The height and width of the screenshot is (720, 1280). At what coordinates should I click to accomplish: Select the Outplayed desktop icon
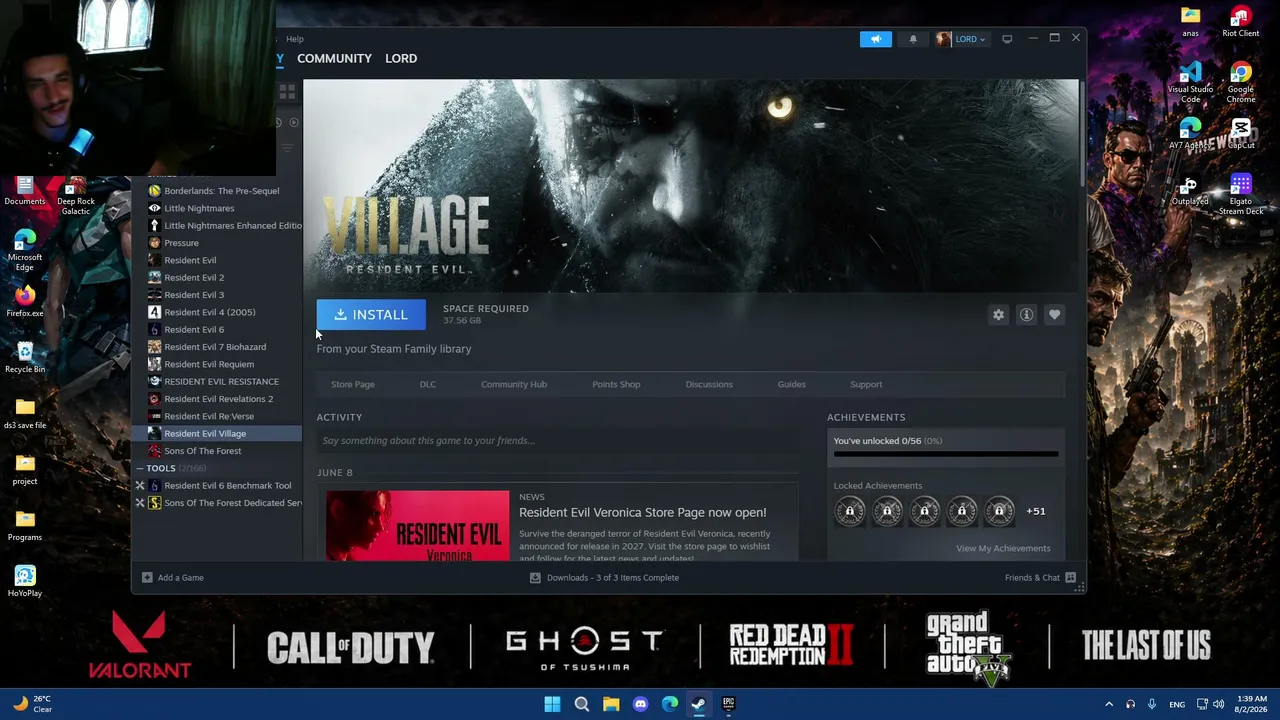1190,192
